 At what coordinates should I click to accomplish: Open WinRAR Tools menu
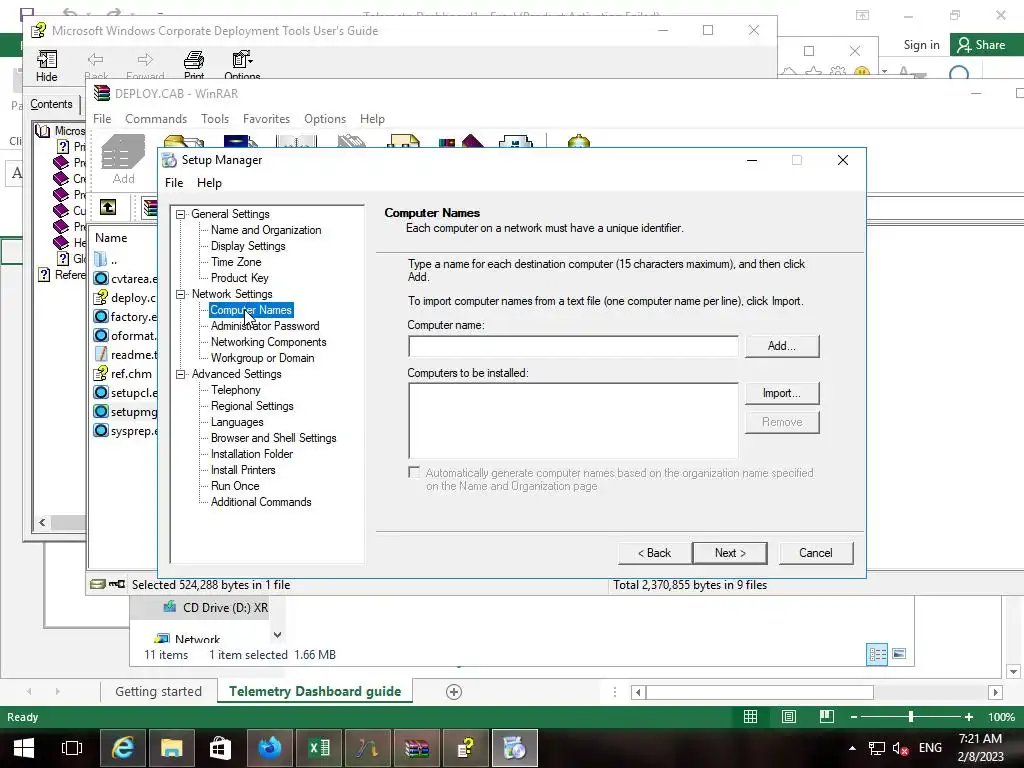point(215,119)
